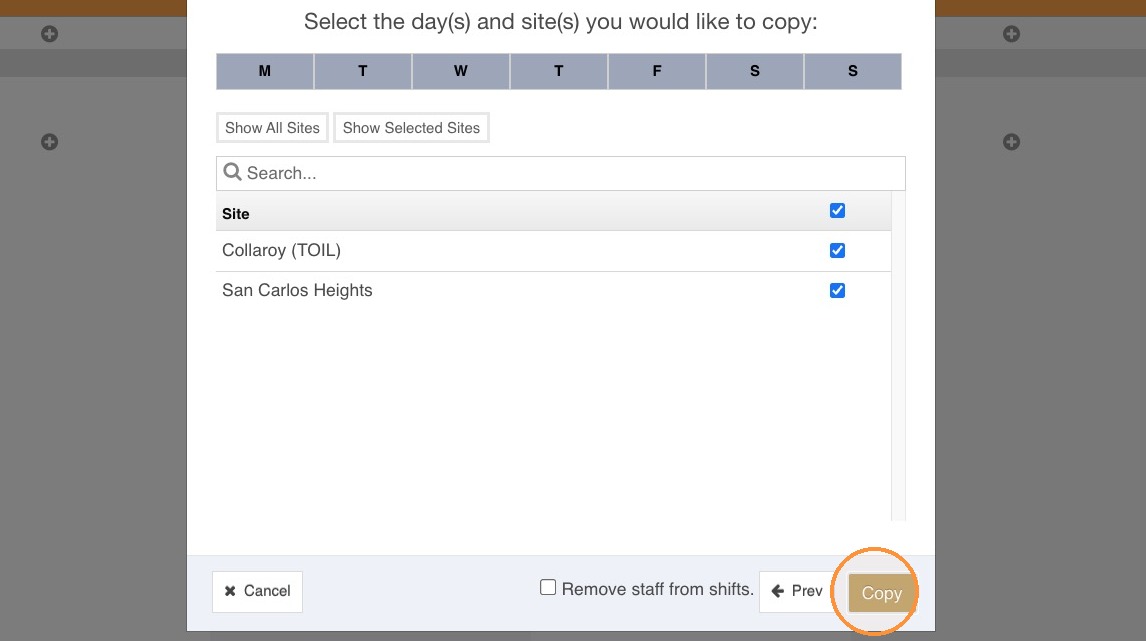The height and width of the screenshot is (641, 1146).
Task: Select the last S (Sunday) day cell
Action: [853, 71]
